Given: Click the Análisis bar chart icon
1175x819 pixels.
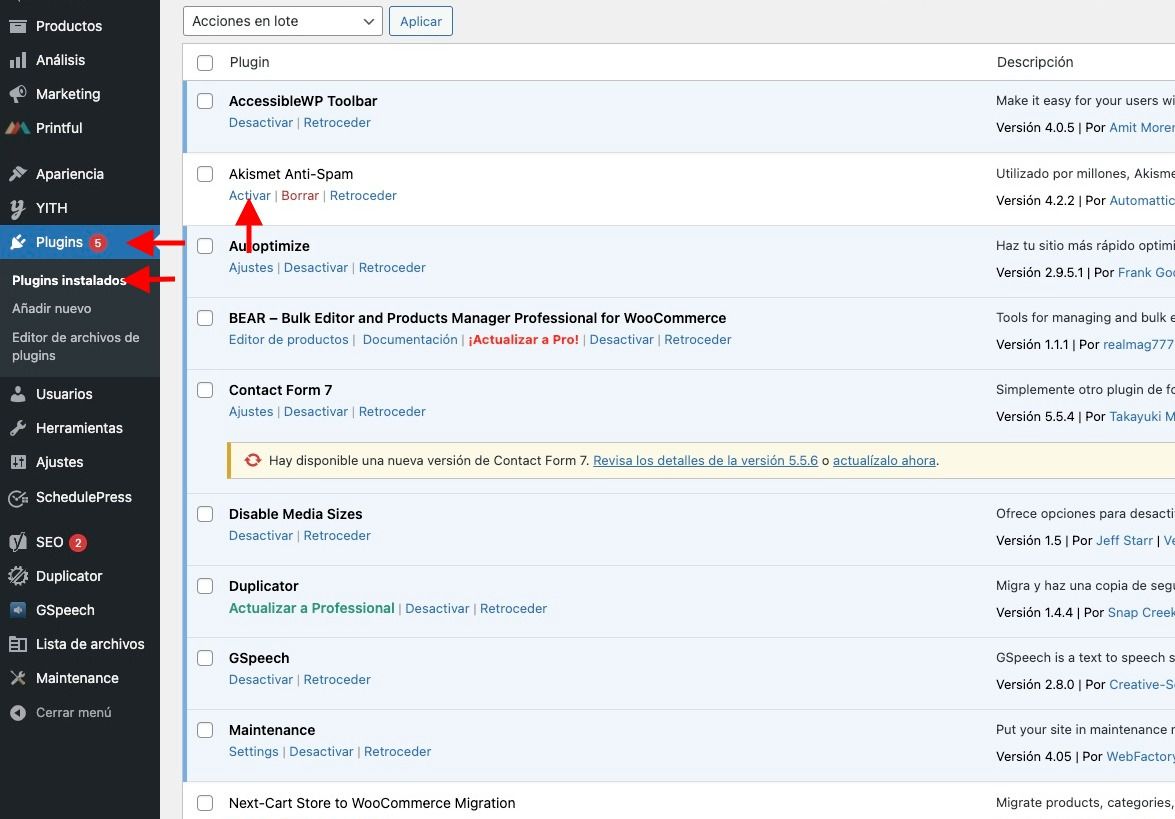Looking at the screenshot, I should (18, 60).
